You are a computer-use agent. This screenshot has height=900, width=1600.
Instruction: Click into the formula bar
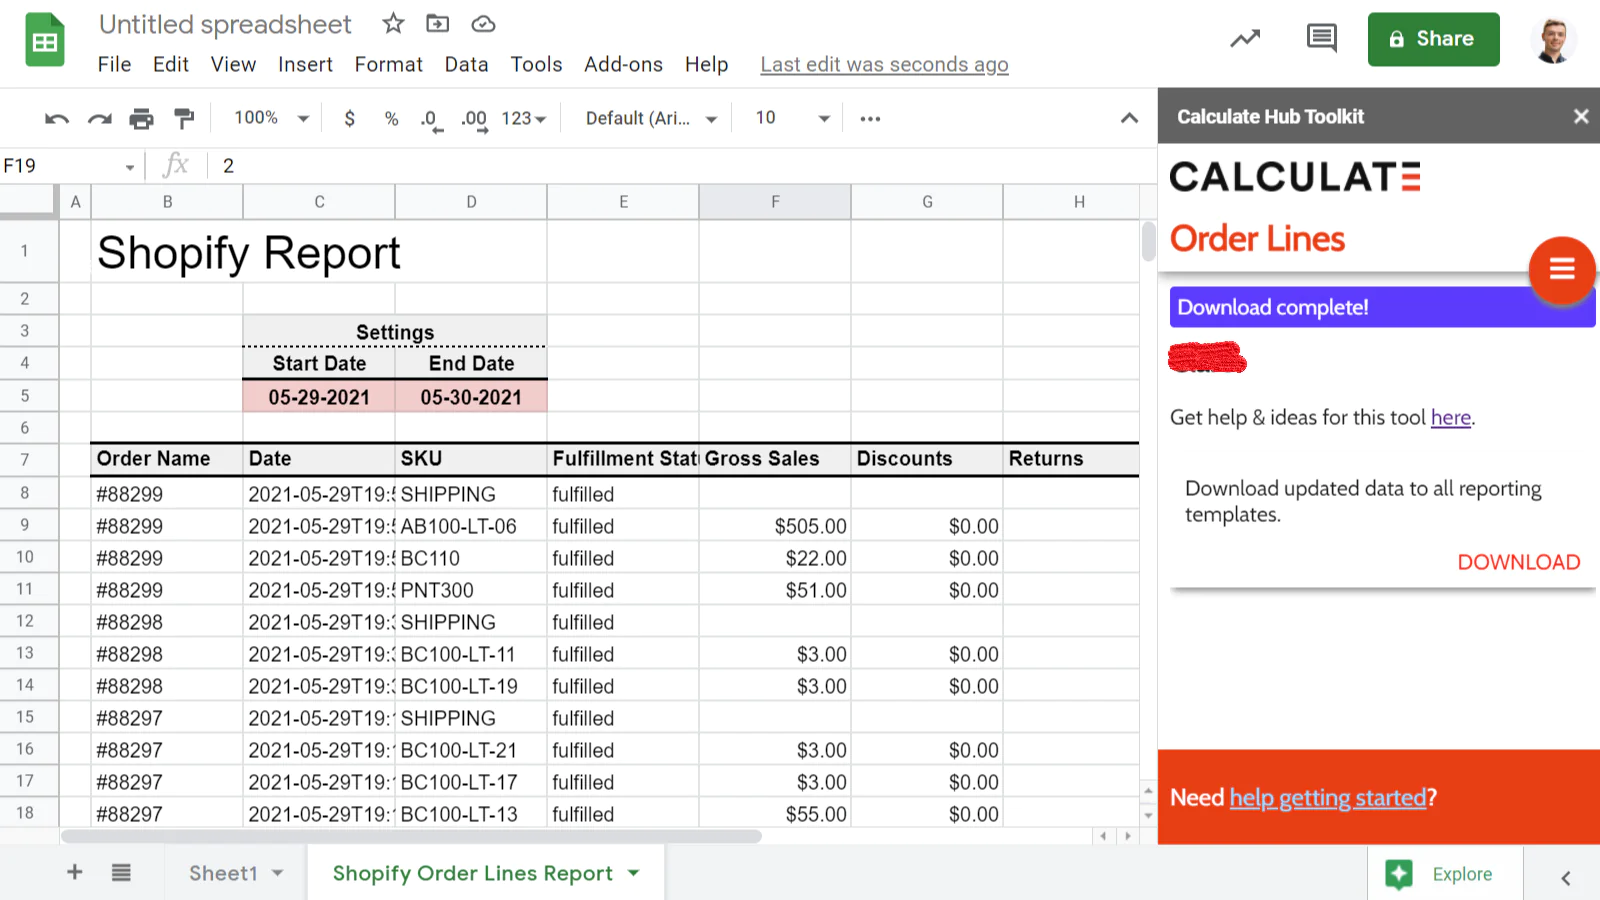pyautogui.click(x=680, y=166)
